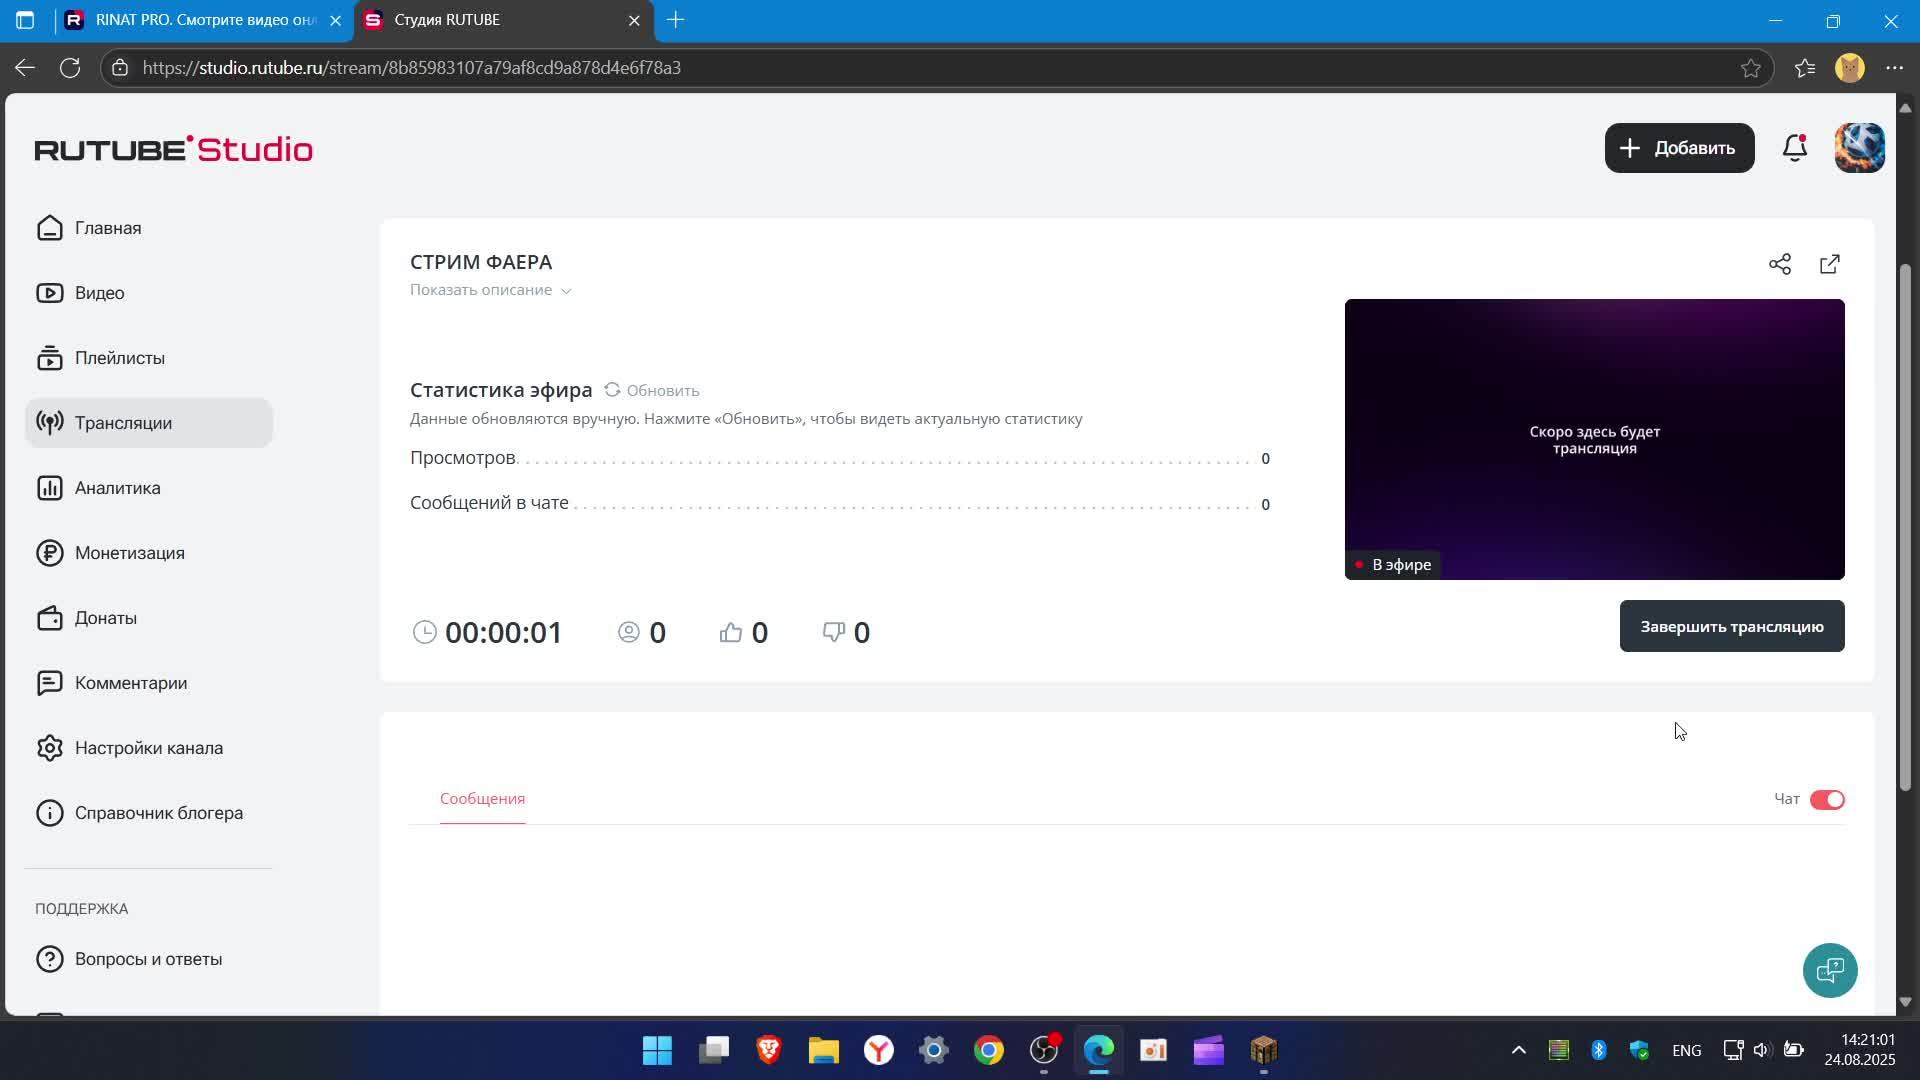Go to Монетизация in the sidebar

(129, 553)
